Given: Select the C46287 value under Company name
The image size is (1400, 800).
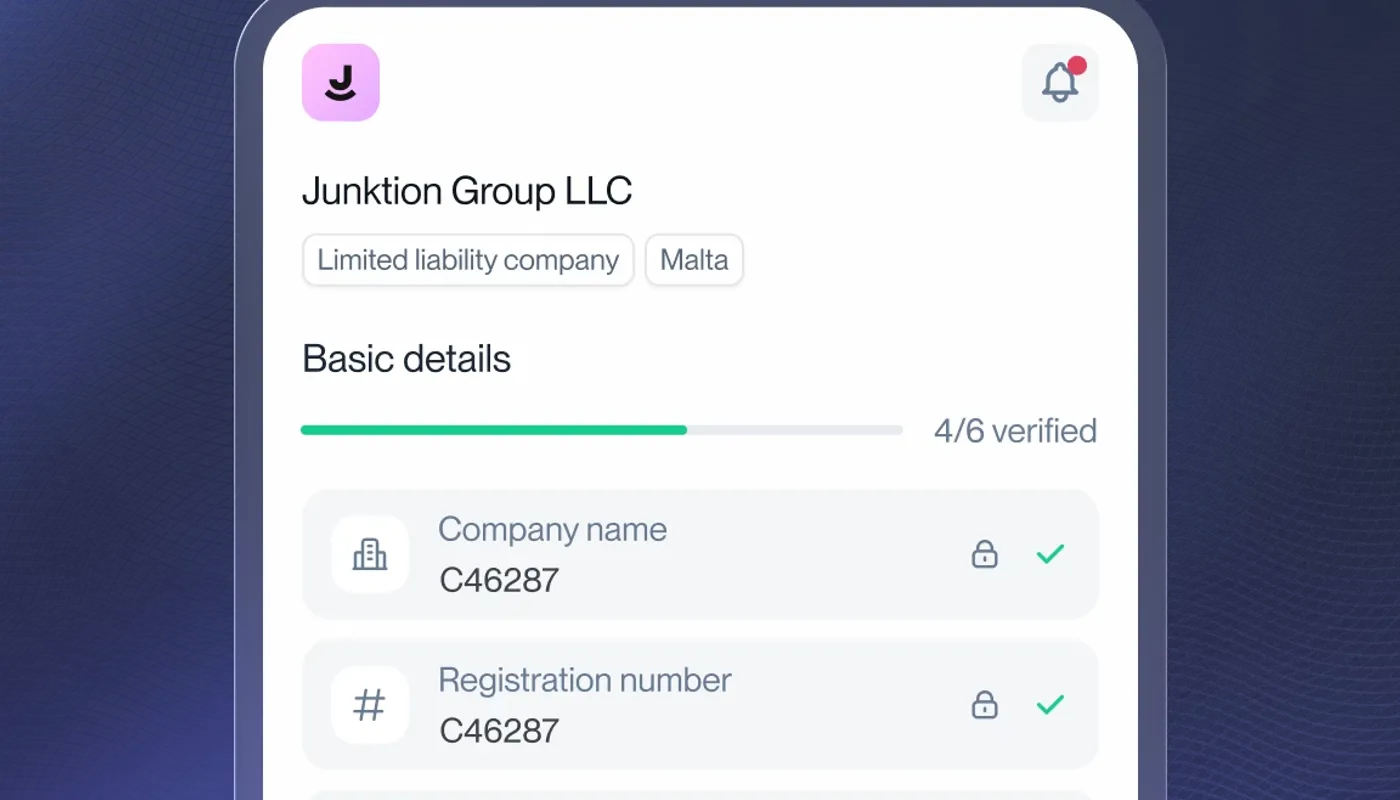Looking at the screenshot, I should 499,580.
